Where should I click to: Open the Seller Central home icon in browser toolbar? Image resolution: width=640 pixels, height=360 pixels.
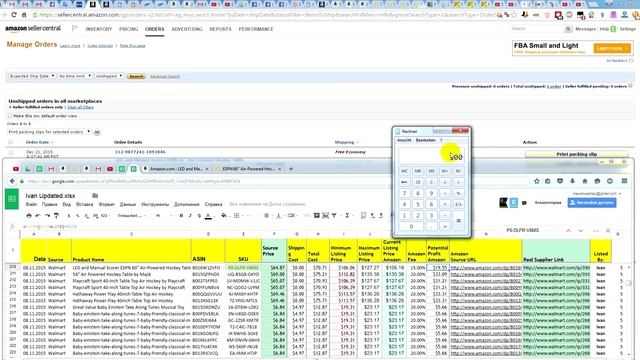(24, 15)
